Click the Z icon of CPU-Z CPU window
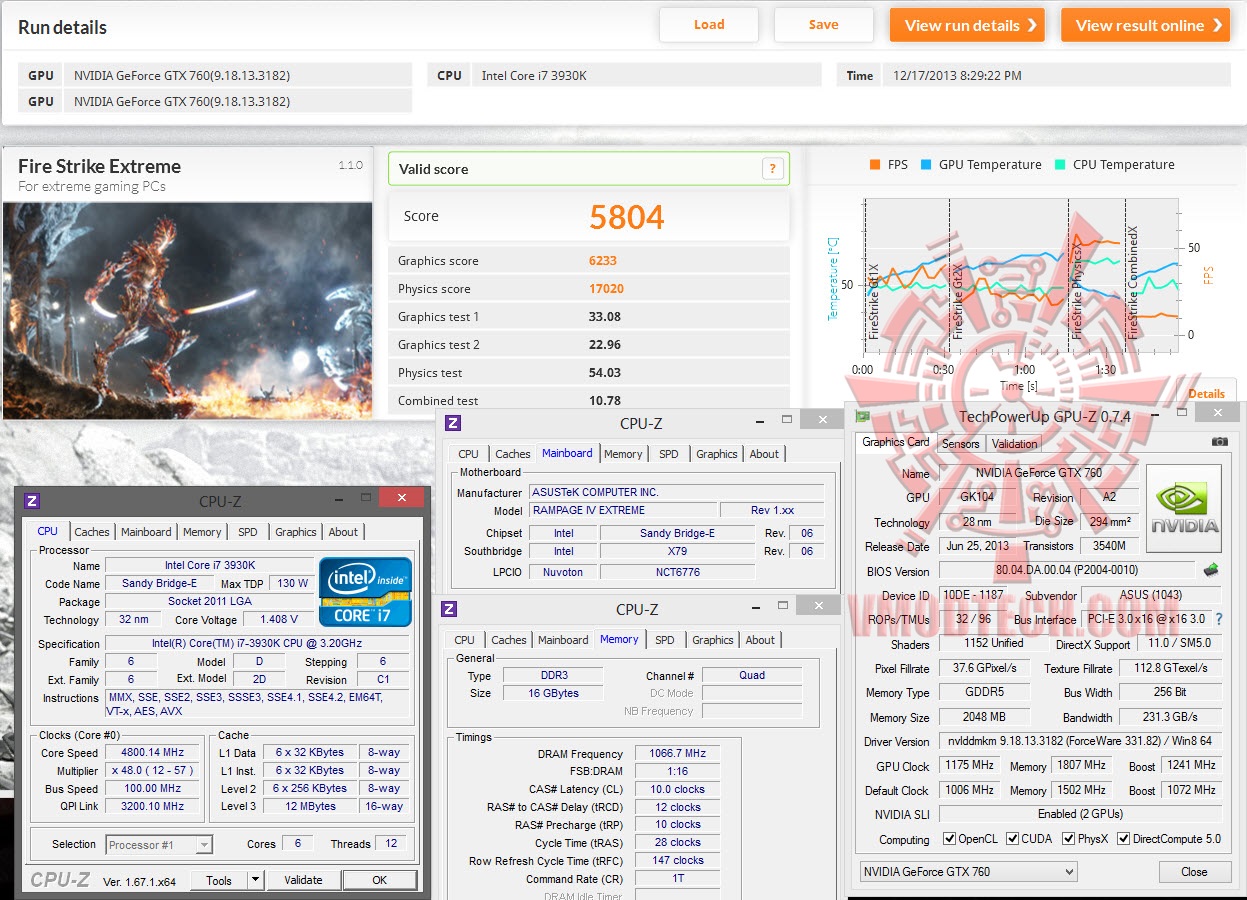This screenshot has width=1247, height=900. point(32,501)
